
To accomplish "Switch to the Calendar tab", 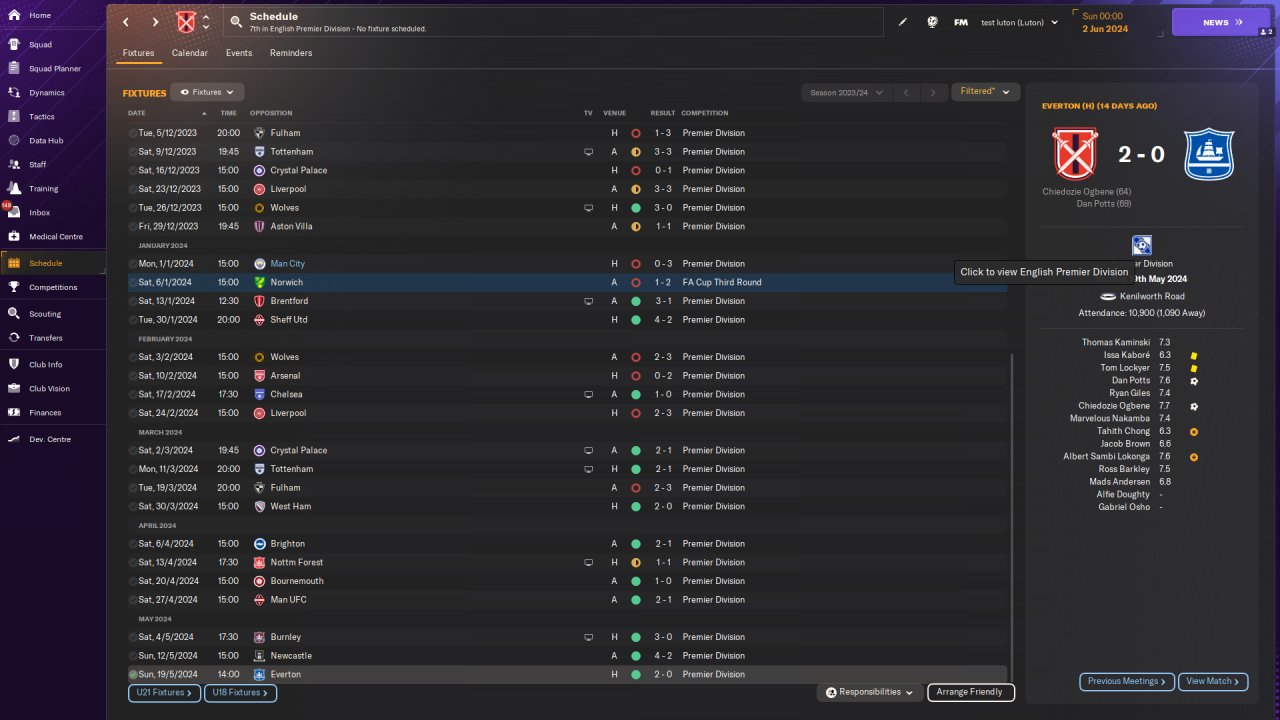I will (190, 53).
